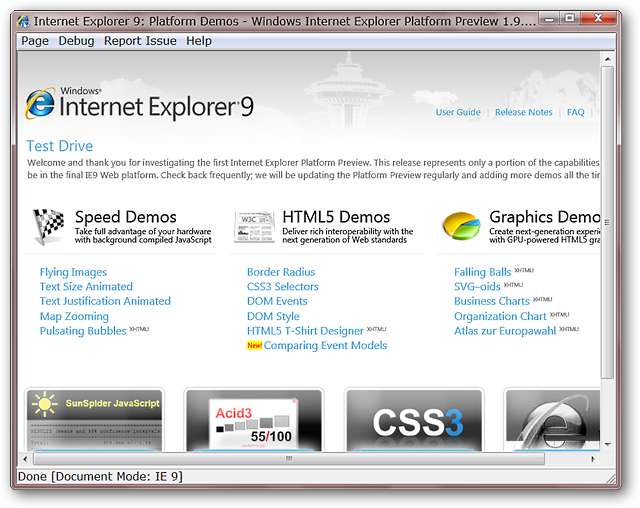This screenshot has height=508, width=640.
Task: Click the Done Document Mode status text
Action: (100, 476)
